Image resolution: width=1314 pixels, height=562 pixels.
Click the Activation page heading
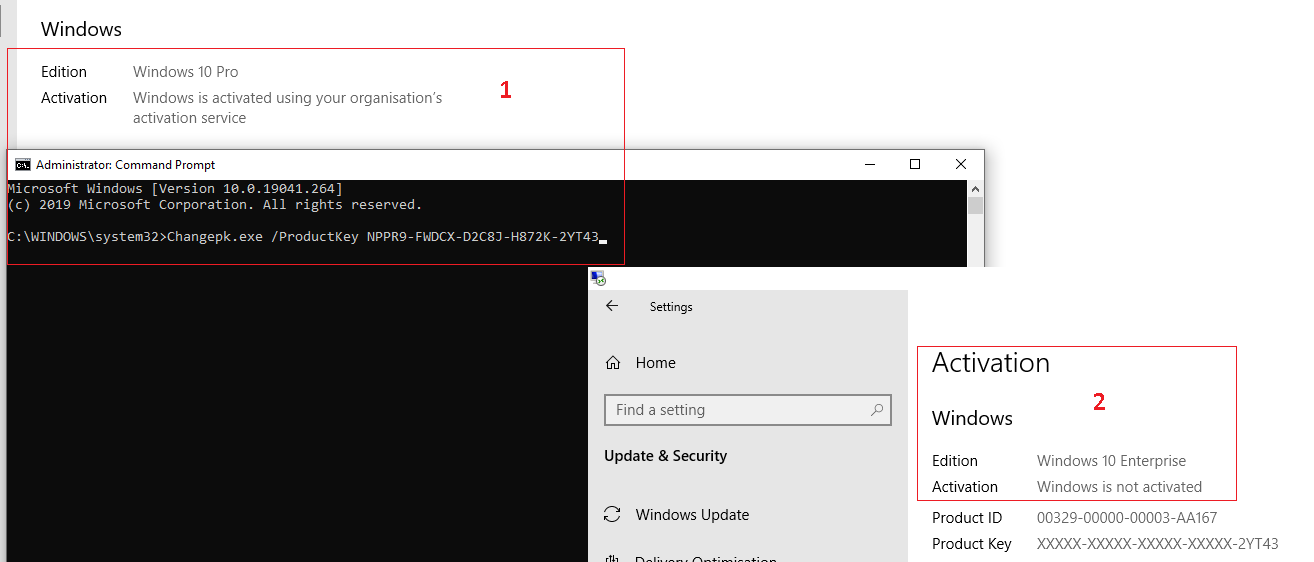tap(991, 363)
